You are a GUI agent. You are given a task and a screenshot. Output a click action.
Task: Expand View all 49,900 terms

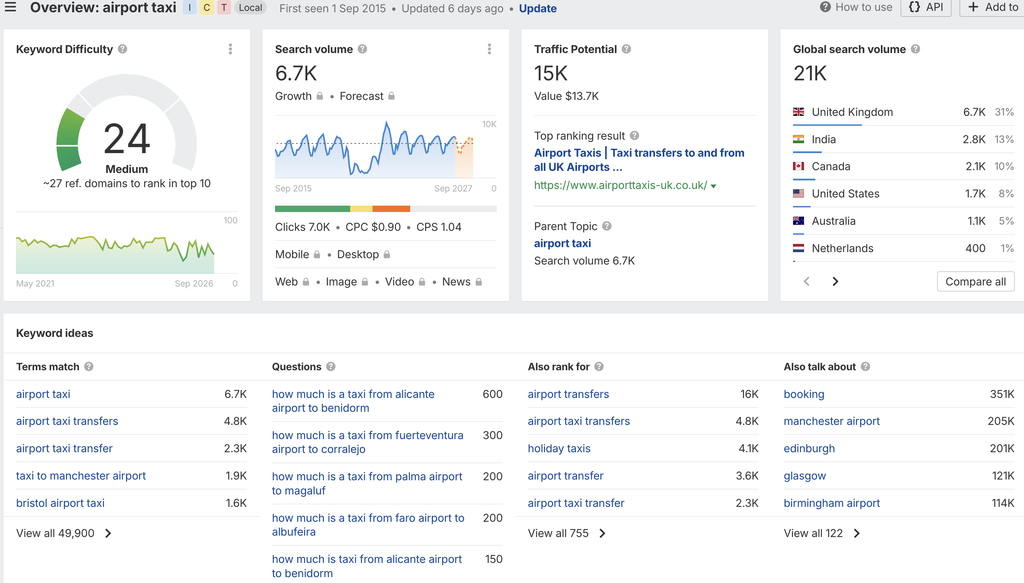point(64,533)
